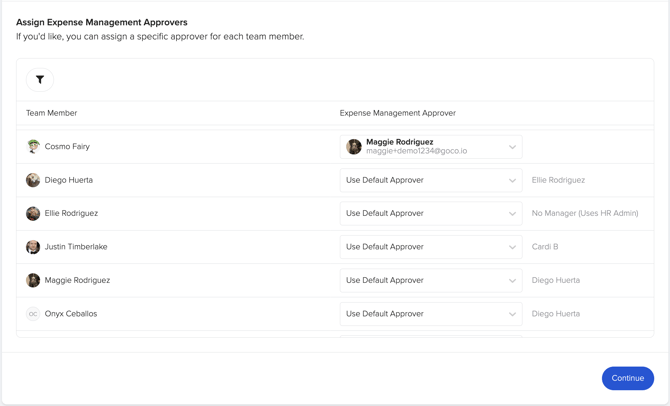The width and height of the screenshot is (670, 406).
Task: Click Diego Huerta default approver in Onyx's row
Action: pos(555,314)
